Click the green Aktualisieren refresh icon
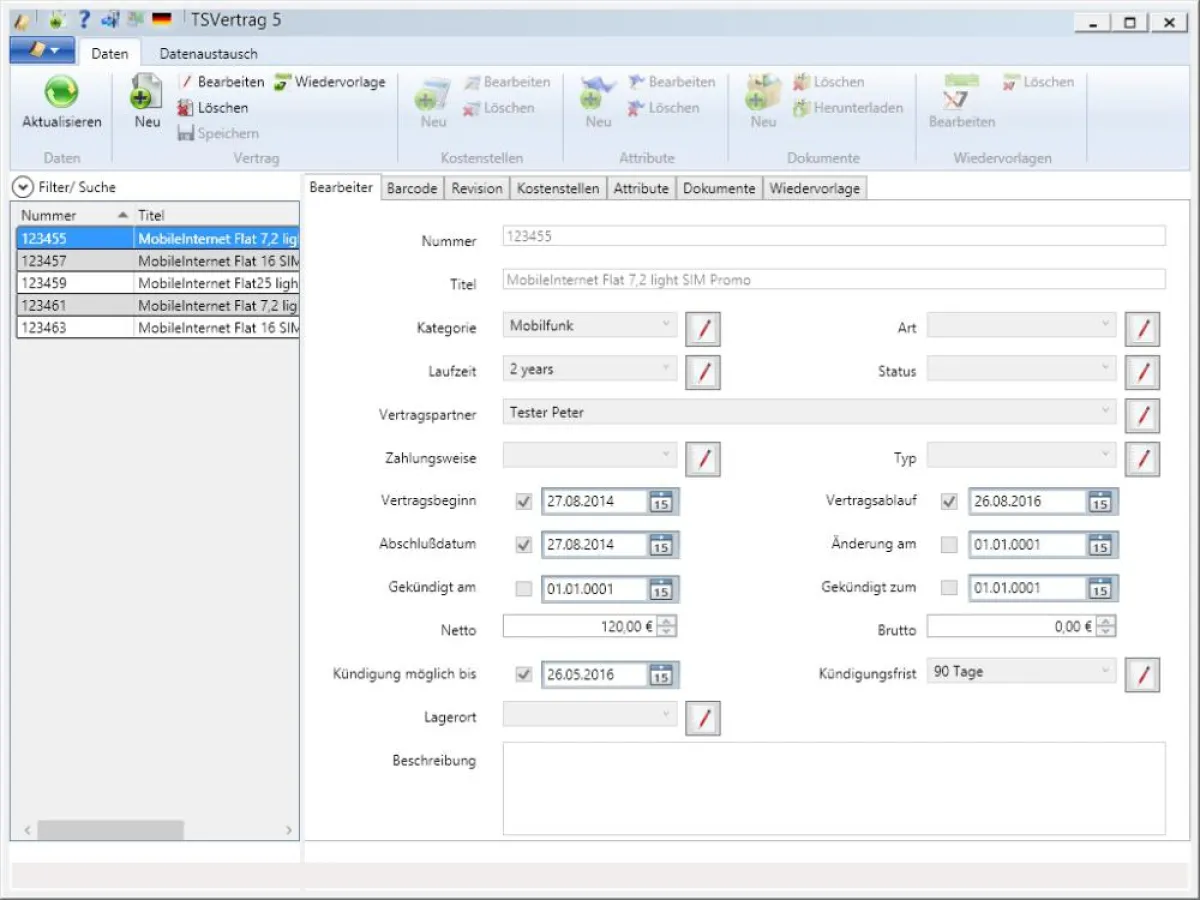Image resolution: width=1200 pixels, height=900 pixels. 62,93
